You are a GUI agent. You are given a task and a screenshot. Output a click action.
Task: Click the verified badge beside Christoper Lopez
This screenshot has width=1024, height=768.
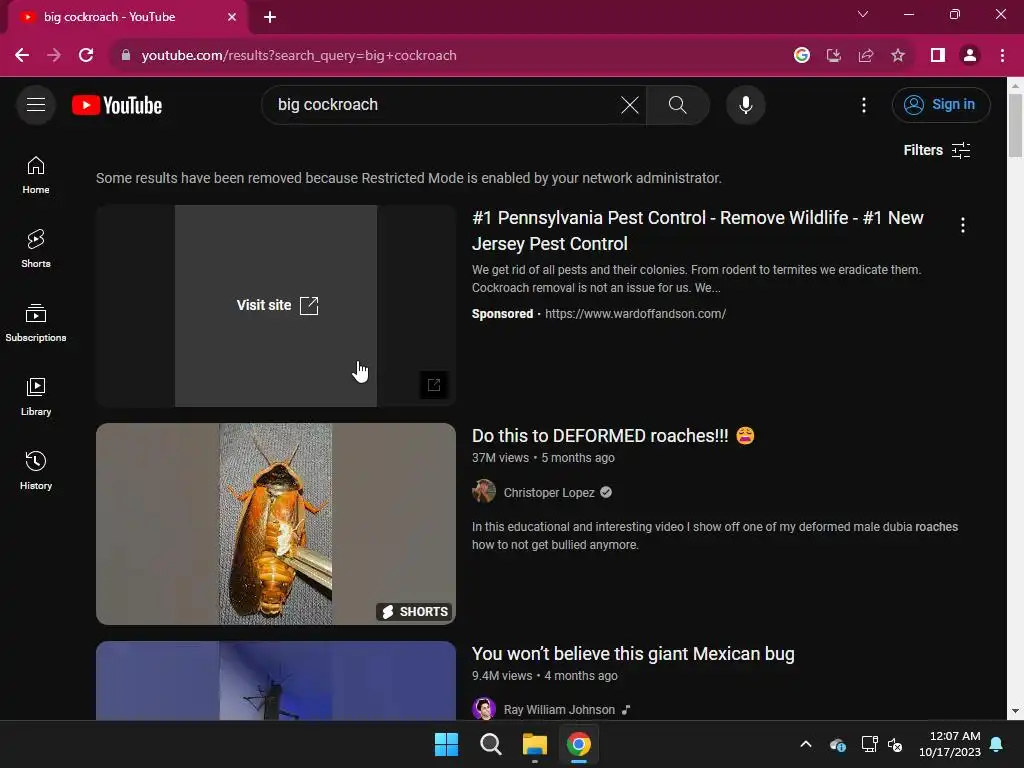(x=606, y=492)
